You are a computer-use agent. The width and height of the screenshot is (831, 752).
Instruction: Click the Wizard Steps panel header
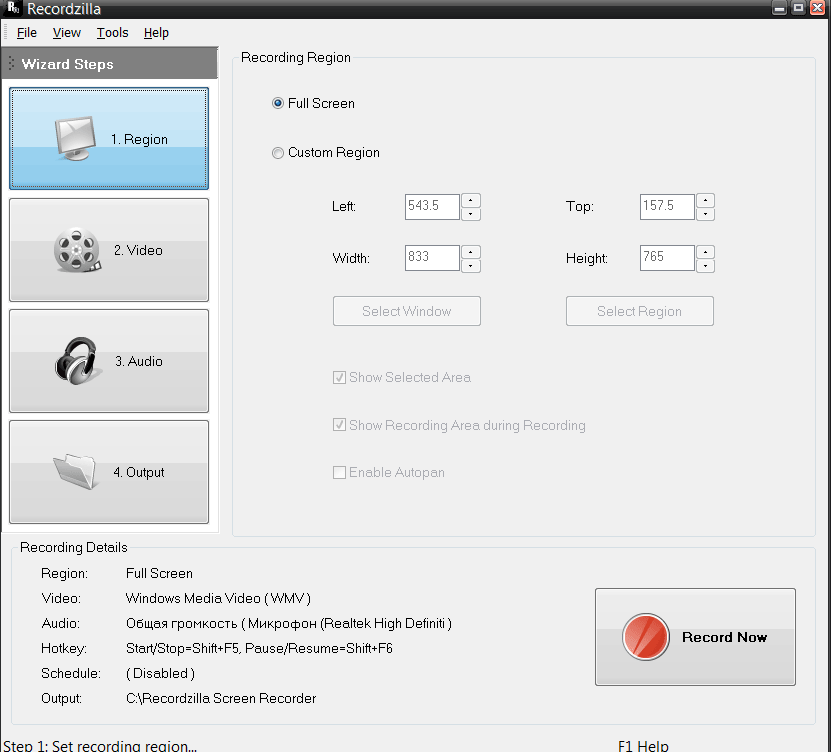110,64
